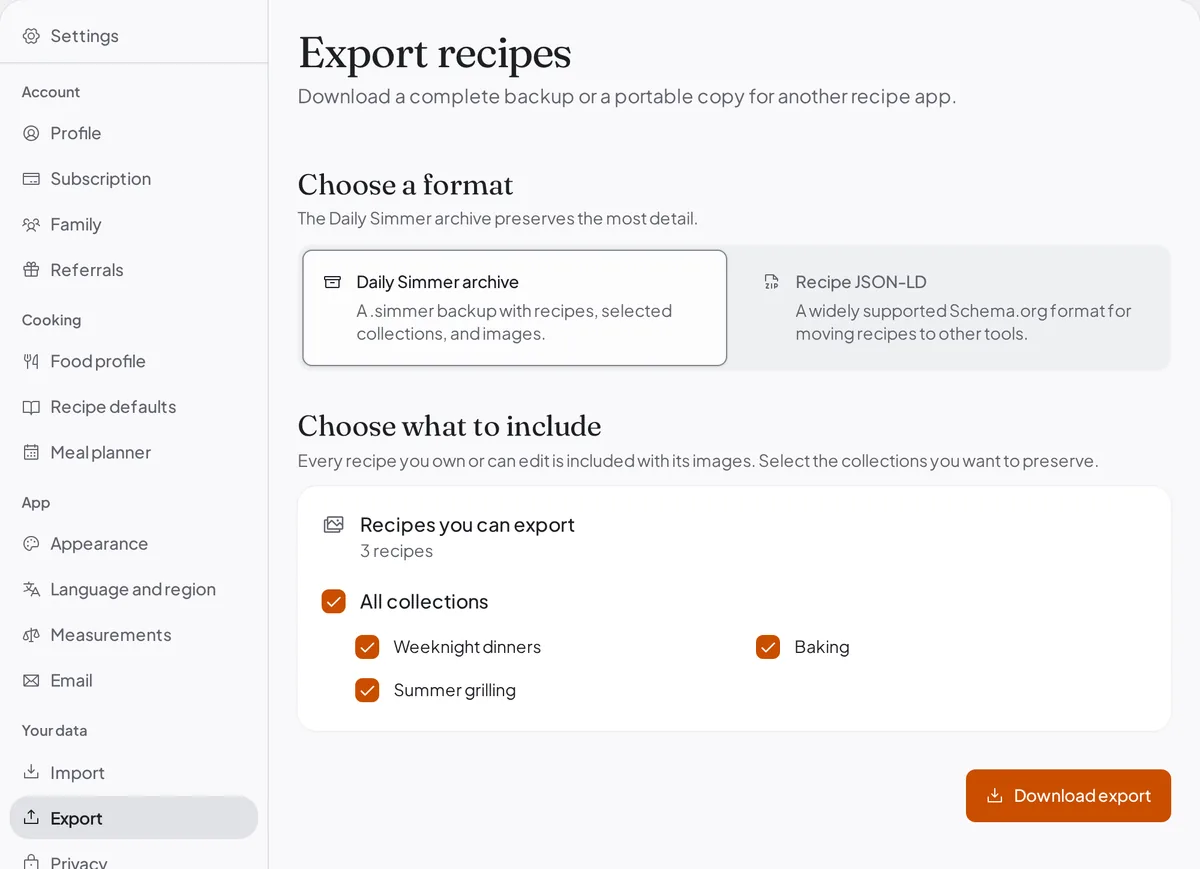Open Appearance settings
The image size is (1200, 869).
pyautogui.click(x=134, y=544)
